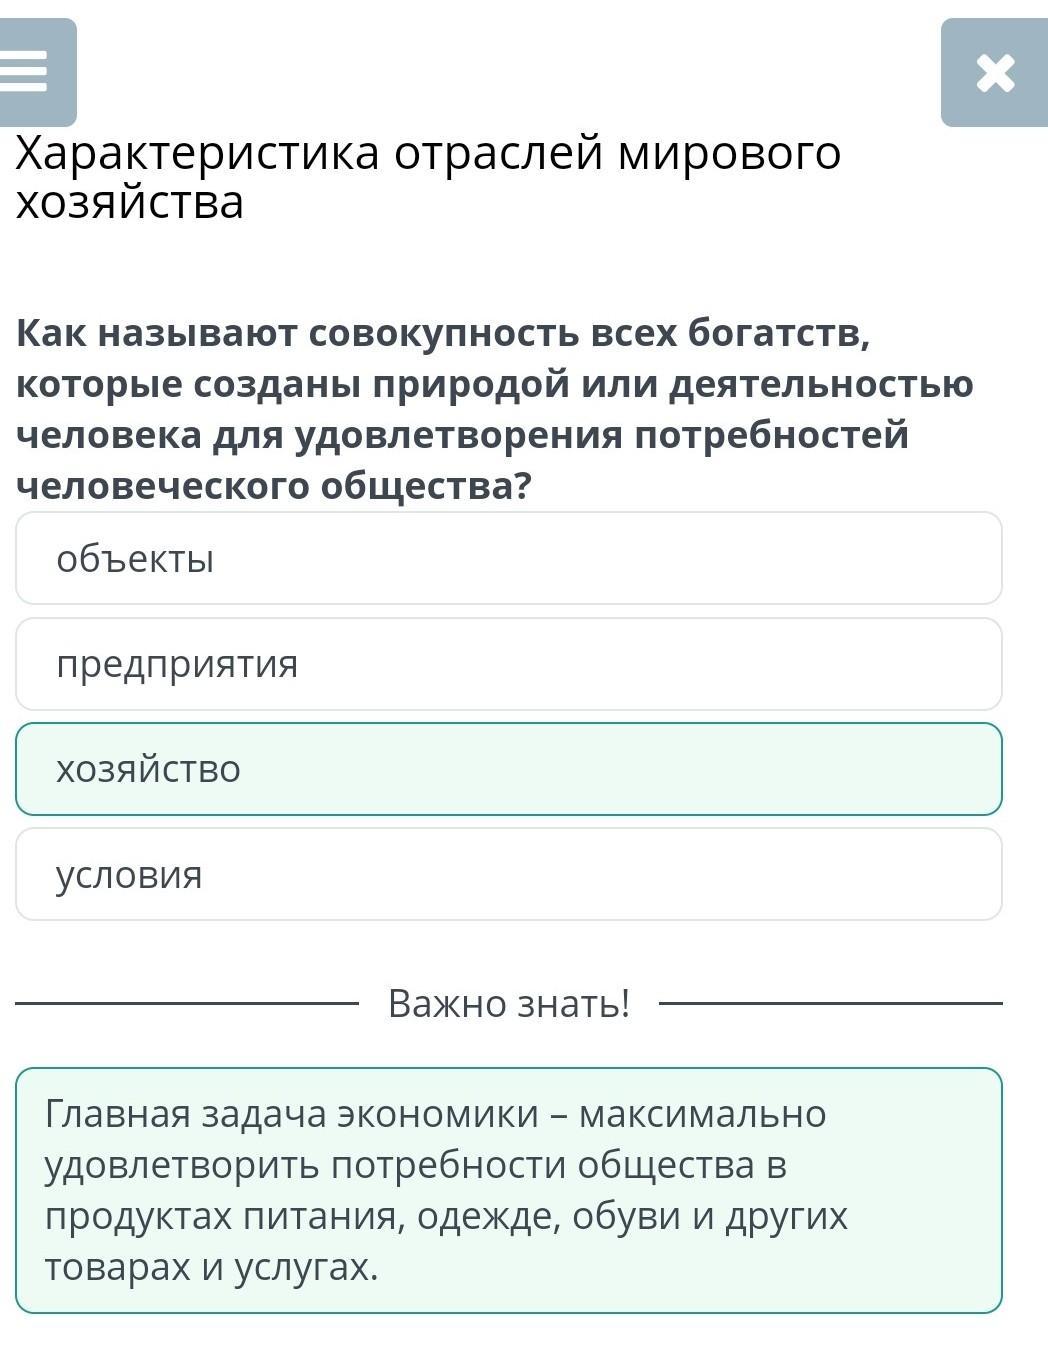Click the green info box about «Главная задача экономики»
Image resolution: width=1048 pixels, height=1354 pixels.
click(x=508, y=1190)
